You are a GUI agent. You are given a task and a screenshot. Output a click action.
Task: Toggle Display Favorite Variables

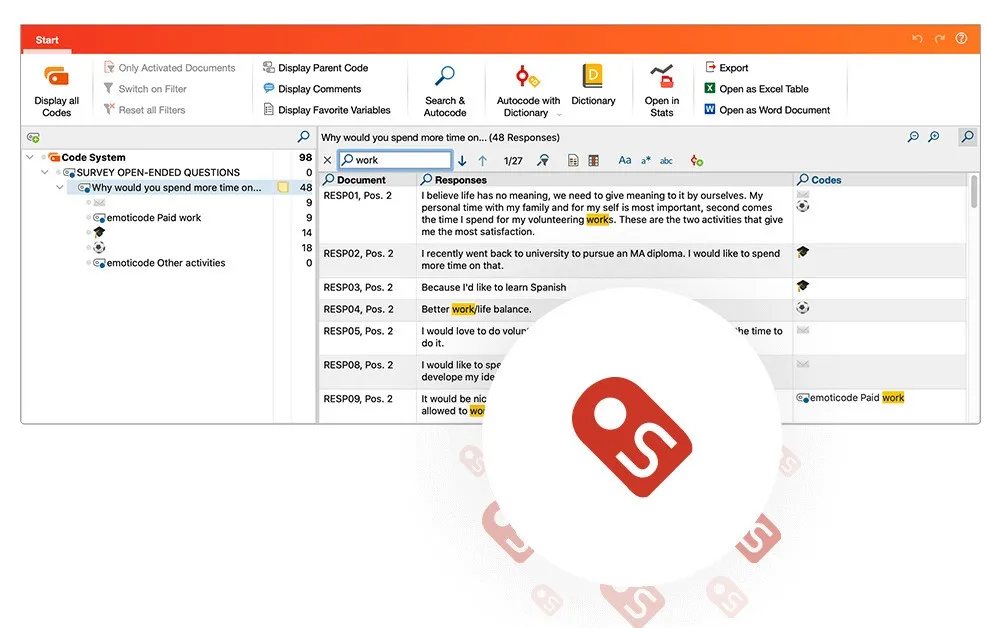coord(327,109)
